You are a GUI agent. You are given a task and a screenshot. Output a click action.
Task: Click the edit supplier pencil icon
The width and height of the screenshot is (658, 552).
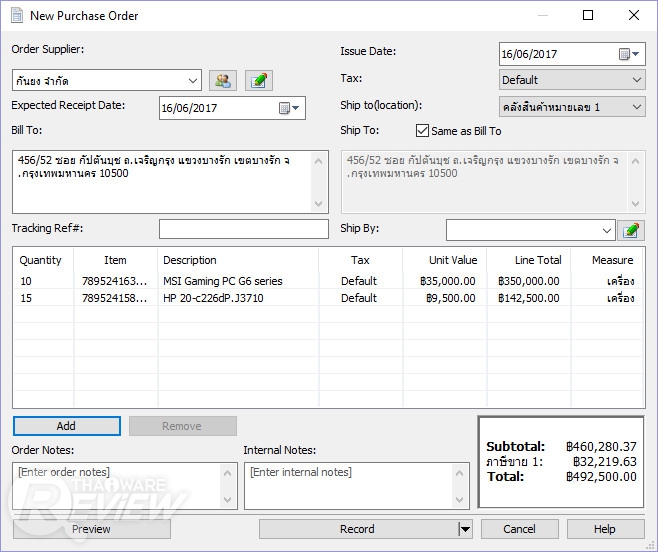259,80
